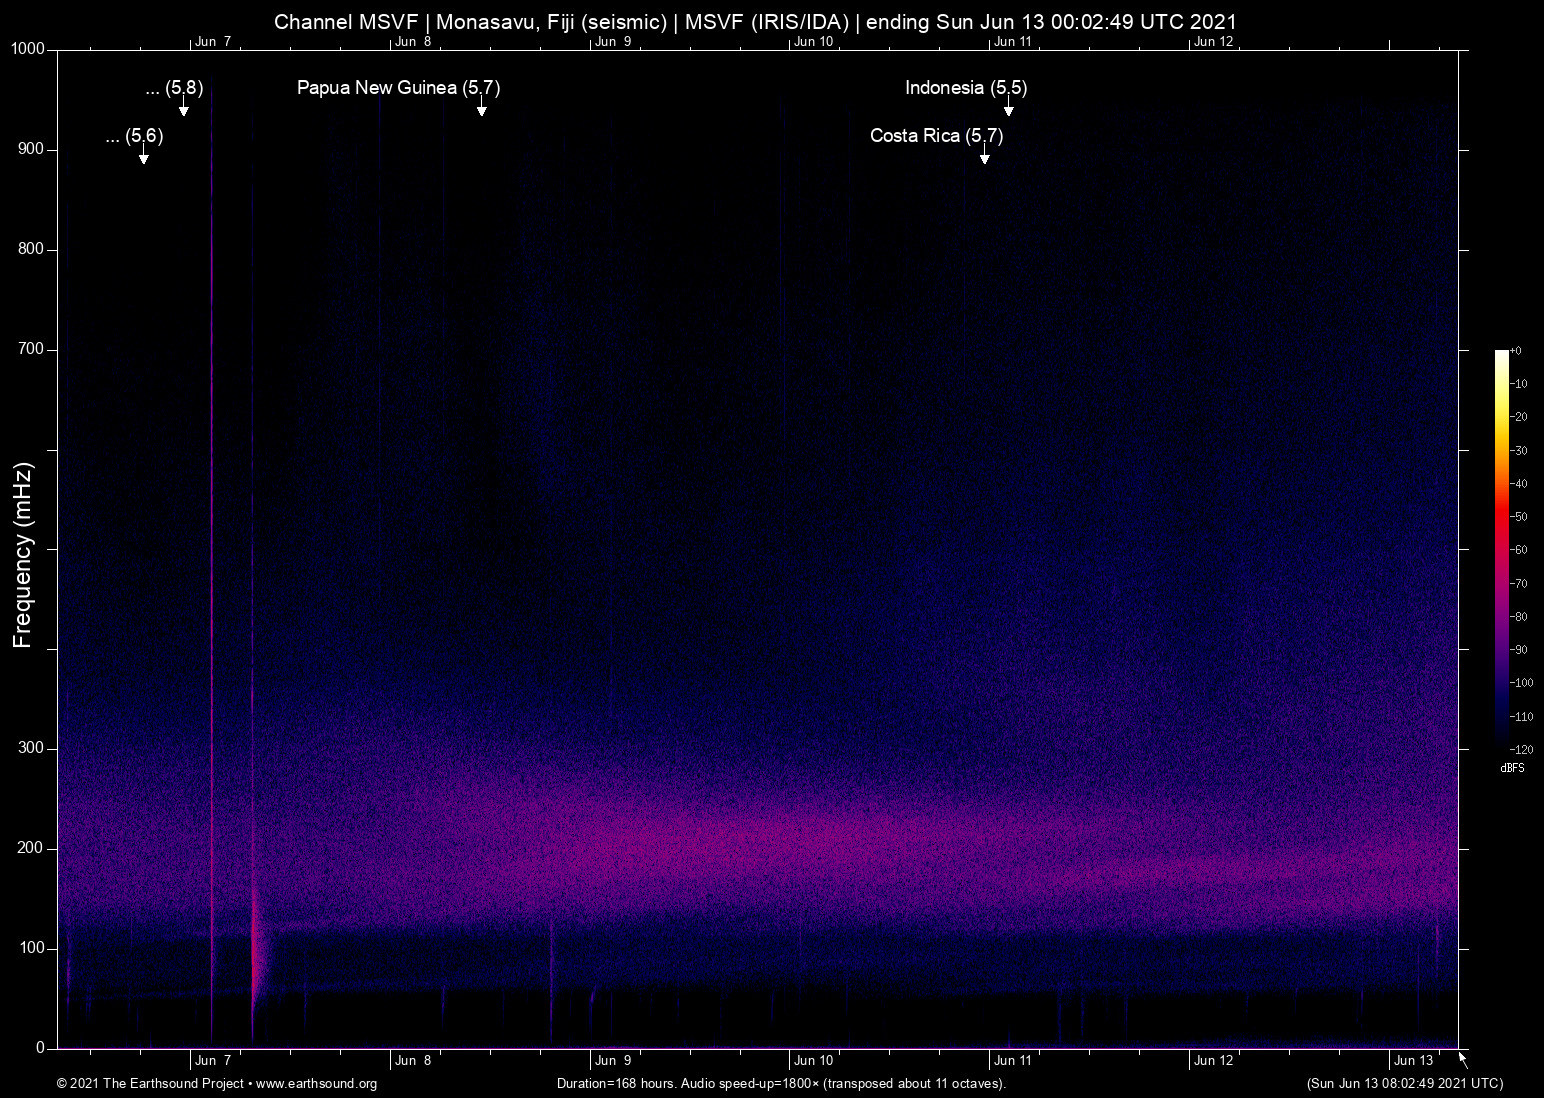Click the 'Jun 11' date on the top axis
1544x1098 pixels.
[x=1013, y=42]
